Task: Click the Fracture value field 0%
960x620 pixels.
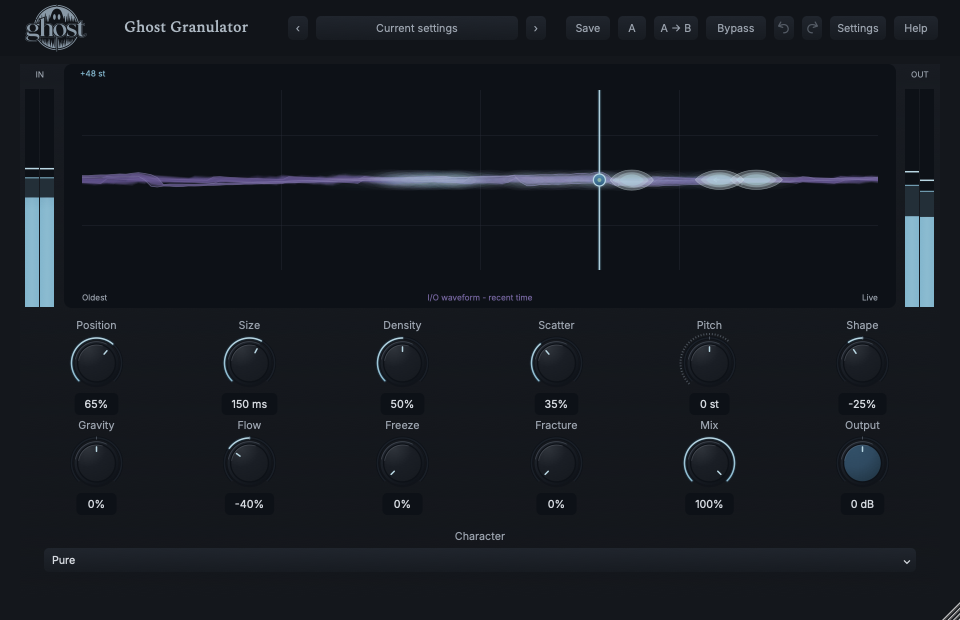Action: point(556,504)
